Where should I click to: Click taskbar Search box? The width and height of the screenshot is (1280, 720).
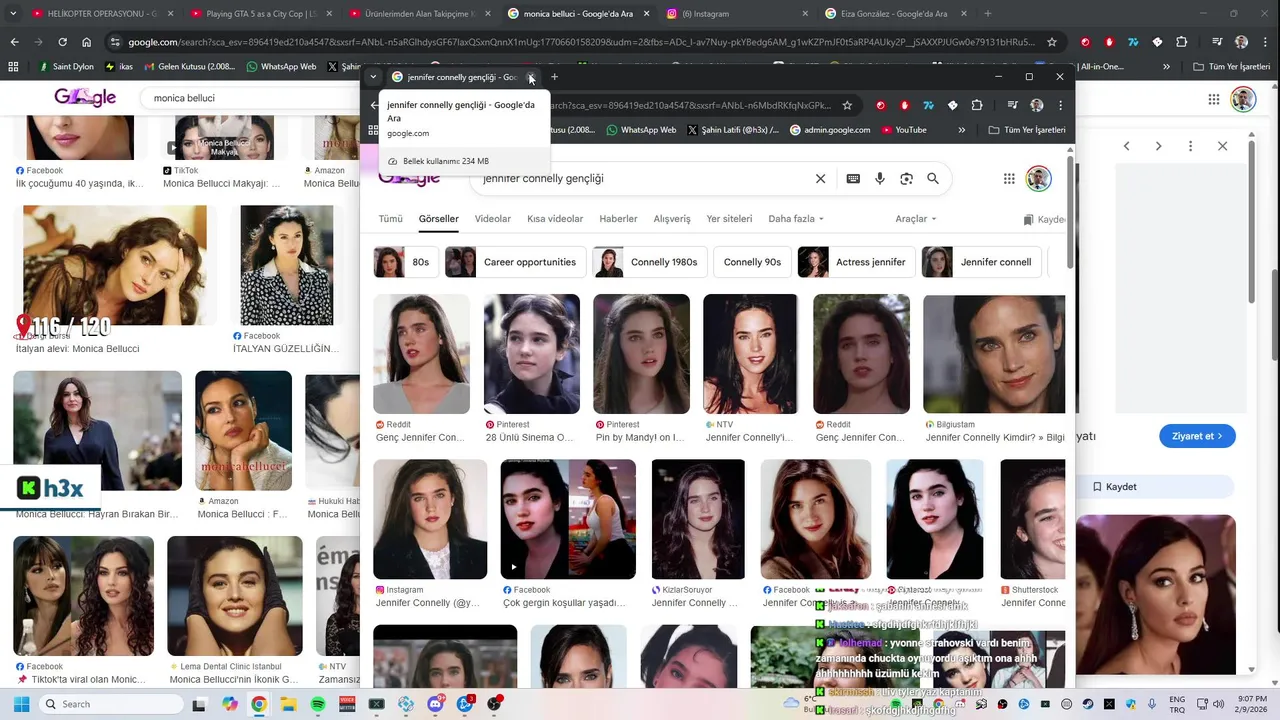point(110,704)
